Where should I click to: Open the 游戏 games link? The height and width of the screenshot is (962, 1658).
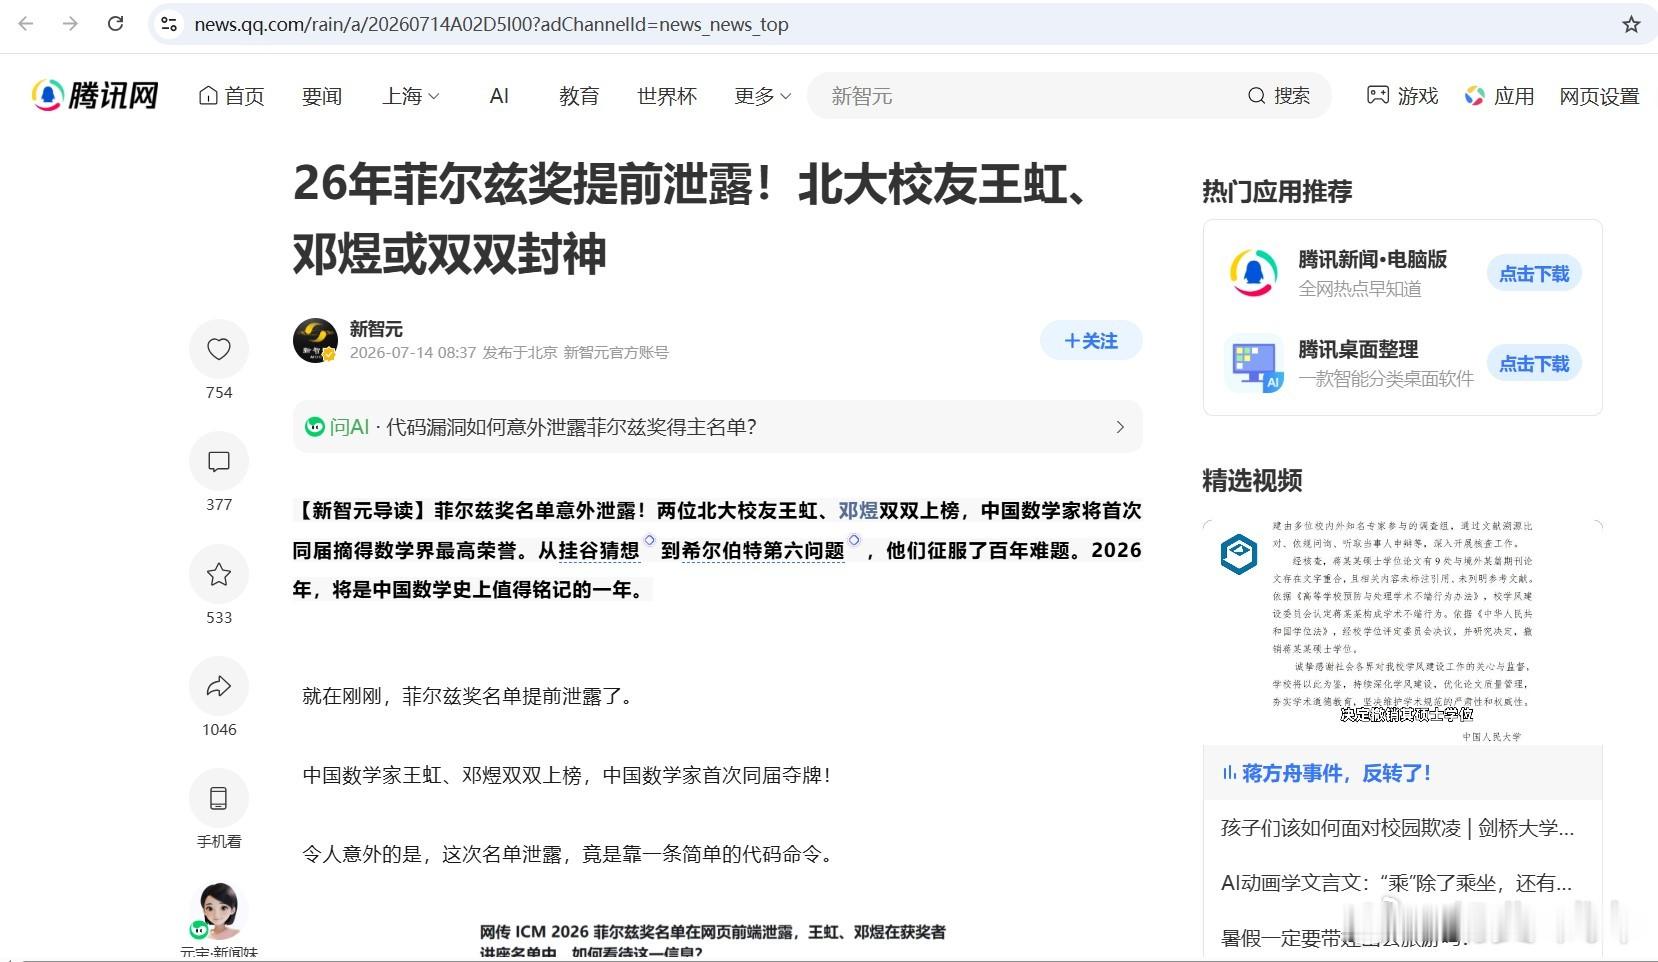[1402, 96]
